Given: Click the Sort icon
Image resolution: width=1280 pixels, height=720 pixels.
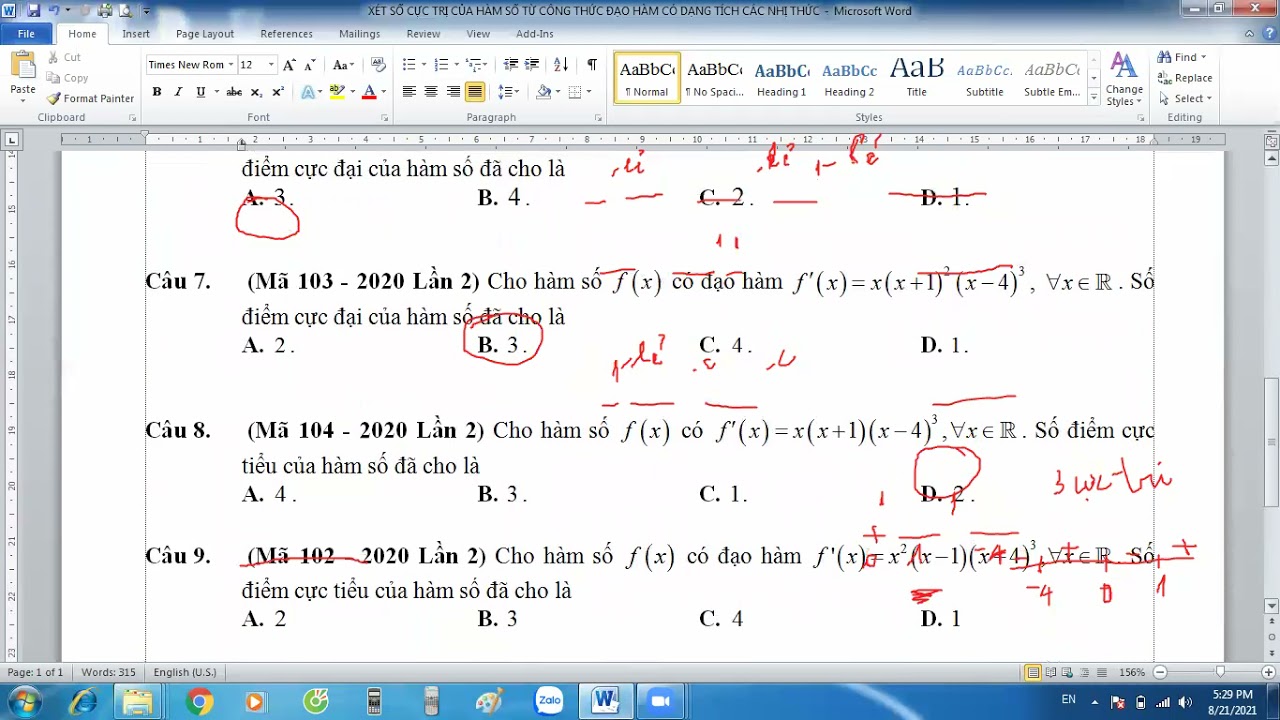Looking at the screenshot, I should tap(561, 65).
